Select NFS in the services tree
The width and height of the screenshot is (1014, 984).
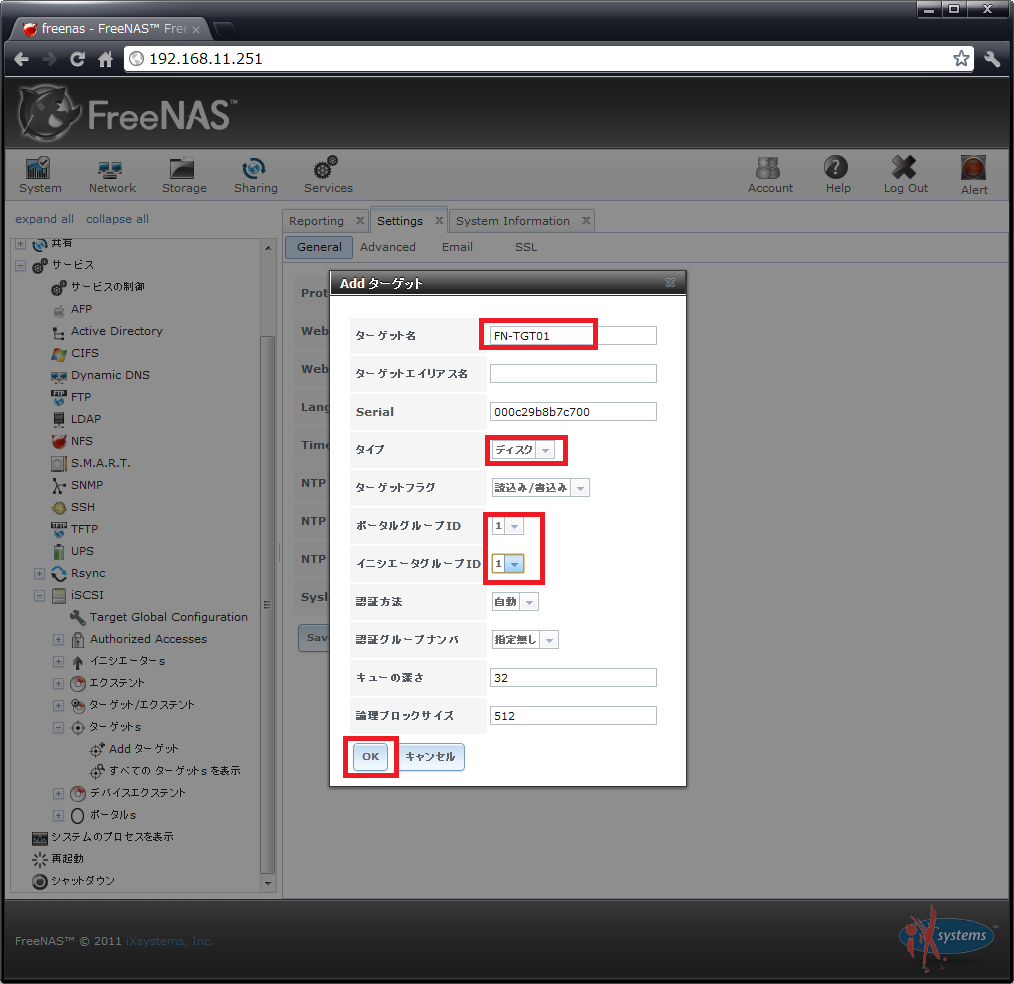click(81, 441)
